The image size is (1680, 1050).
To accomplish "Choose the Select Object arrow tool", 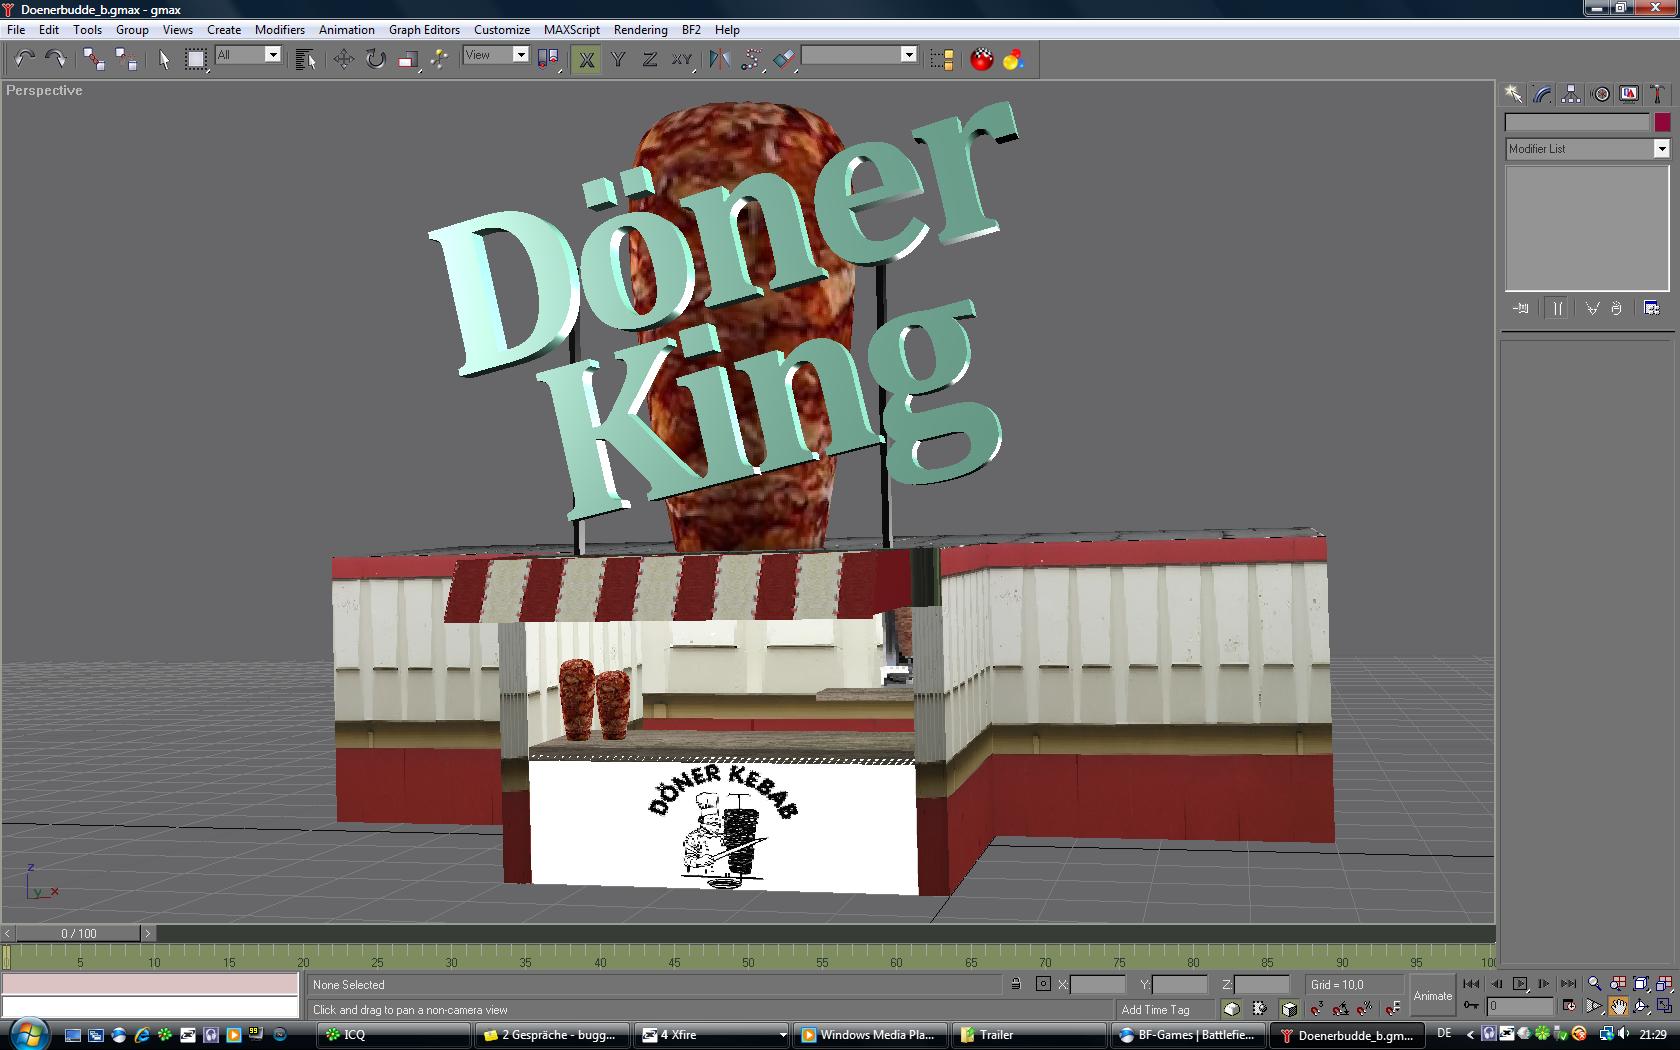I will click(165, 59).
